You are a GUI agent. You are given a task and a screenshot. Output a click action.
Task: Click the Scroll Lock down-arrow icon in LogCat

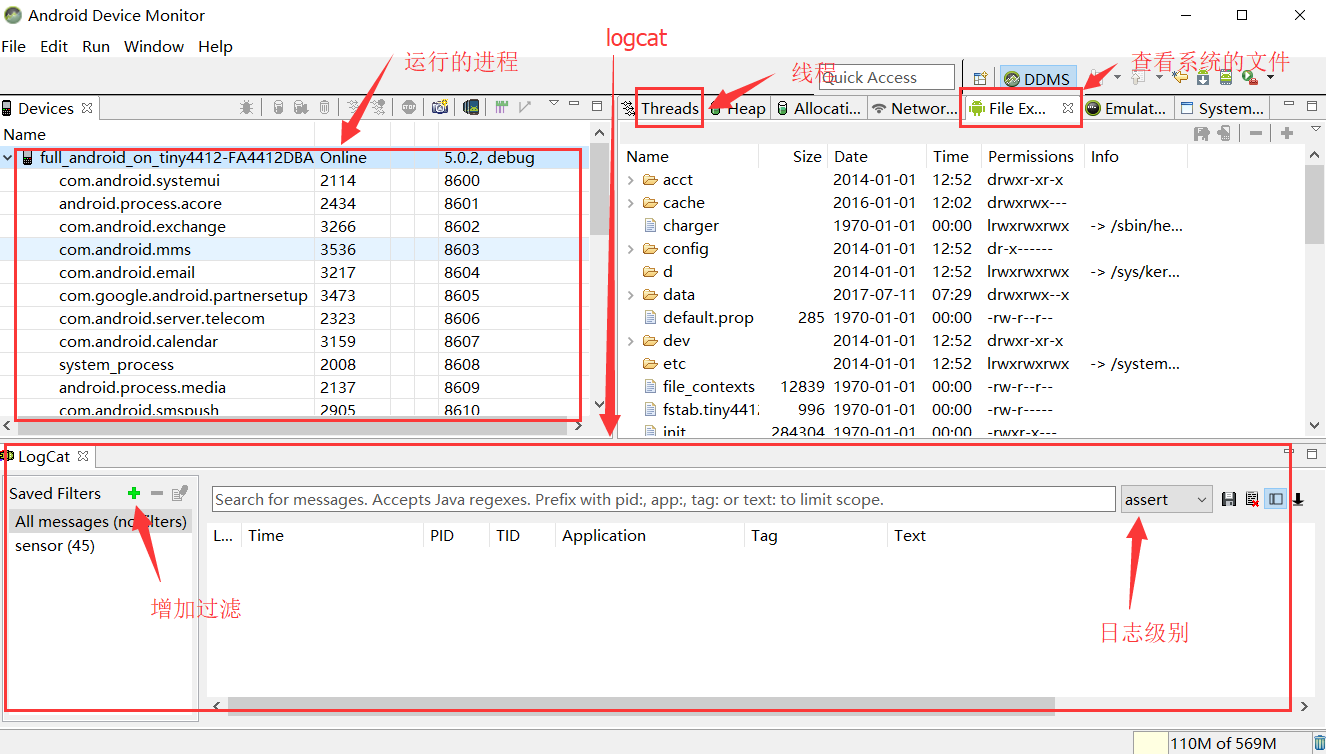tap(1298, 499)
